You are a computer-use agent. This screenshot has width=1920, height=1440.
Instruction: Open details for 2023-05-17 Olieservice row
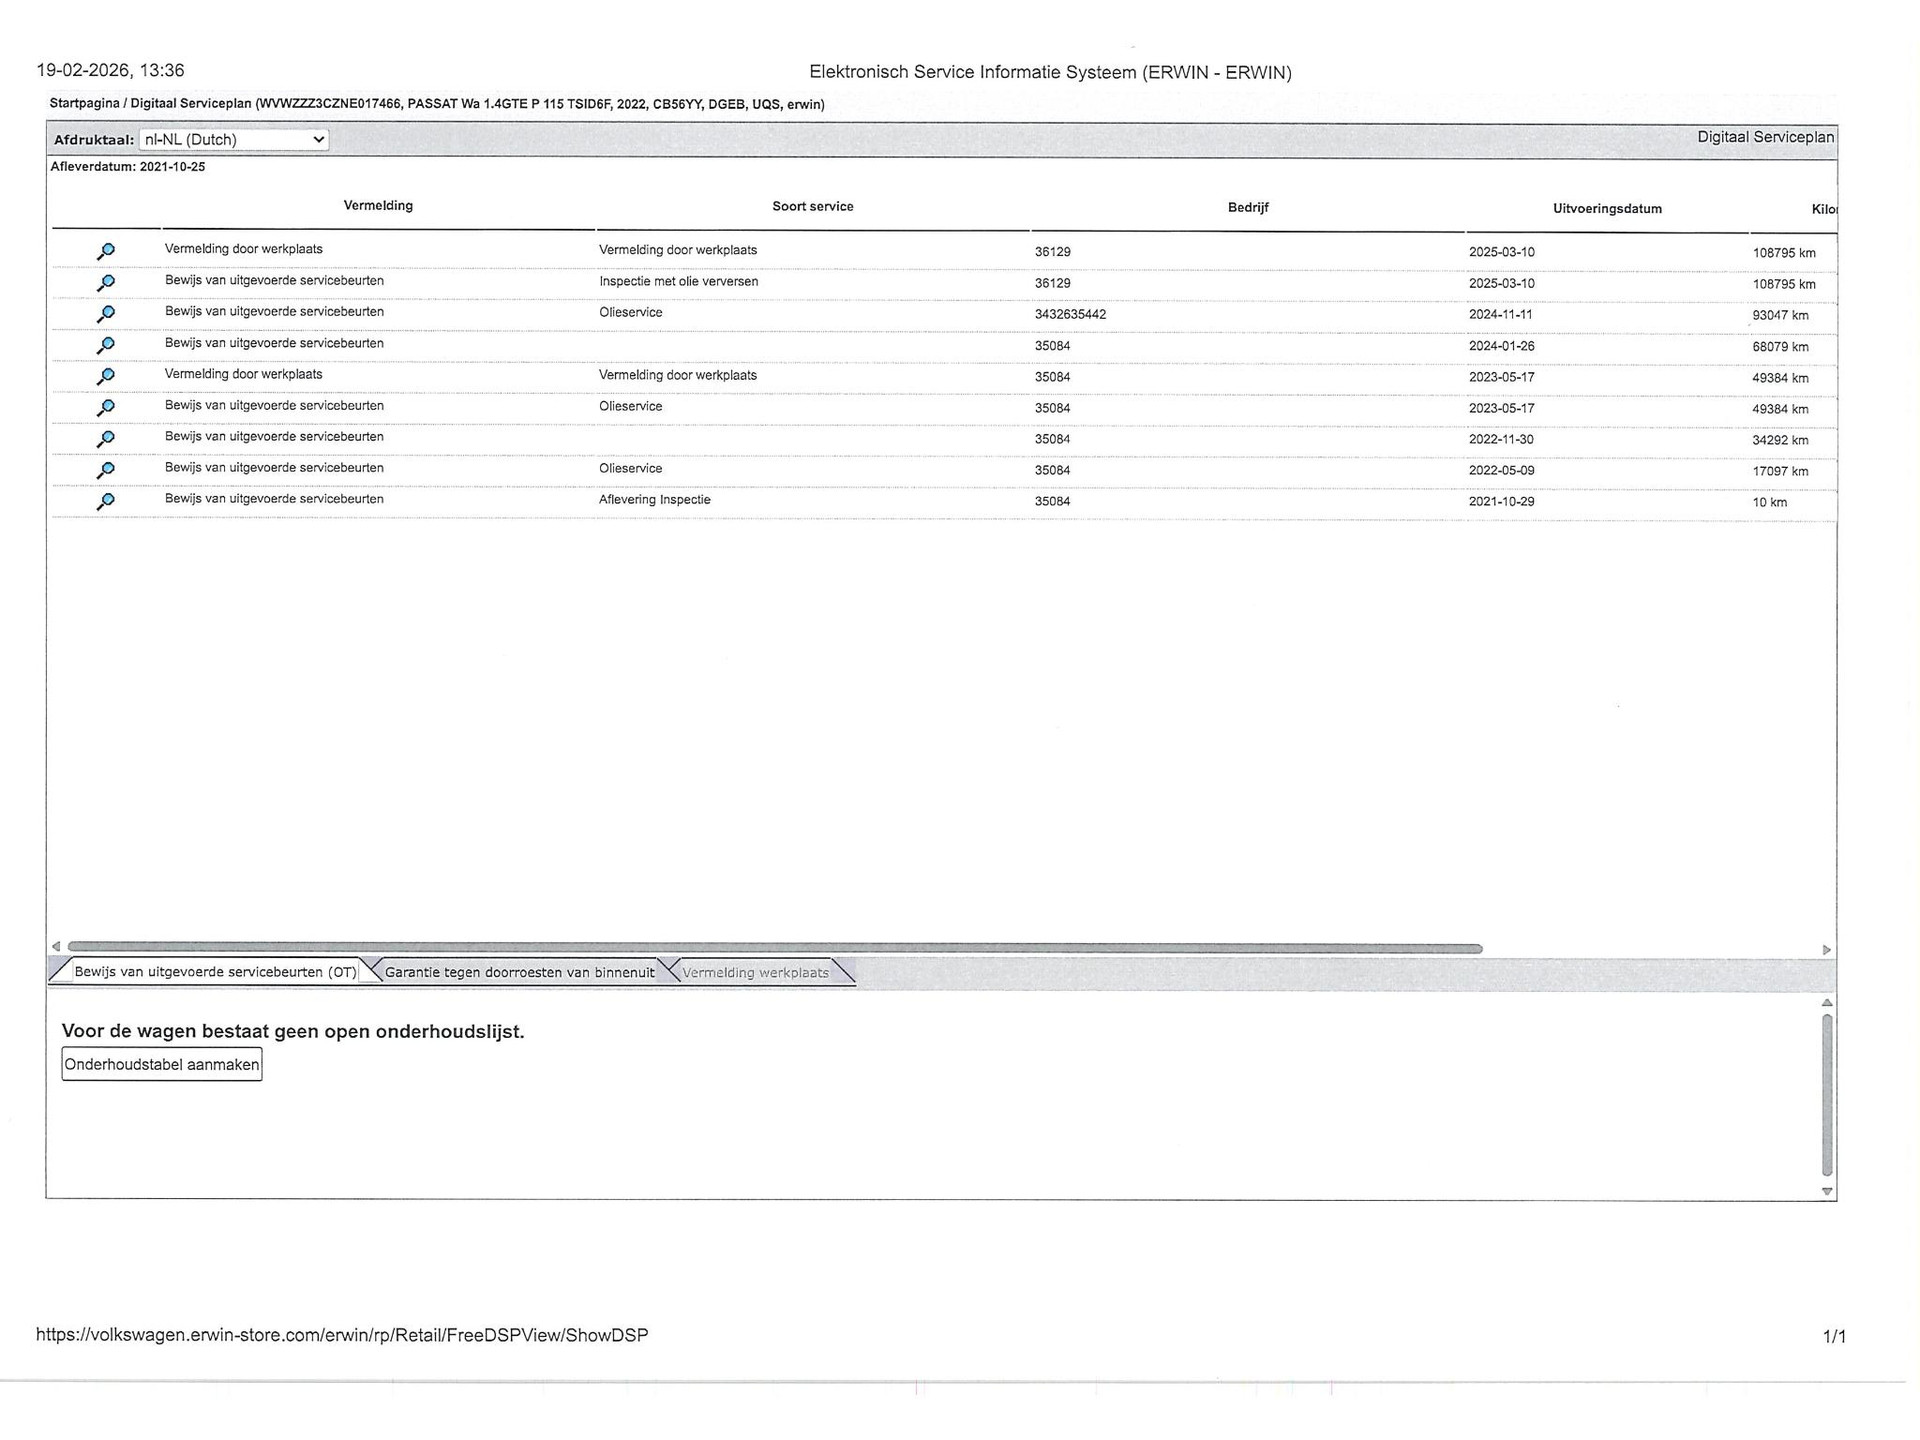coord(105,407)
